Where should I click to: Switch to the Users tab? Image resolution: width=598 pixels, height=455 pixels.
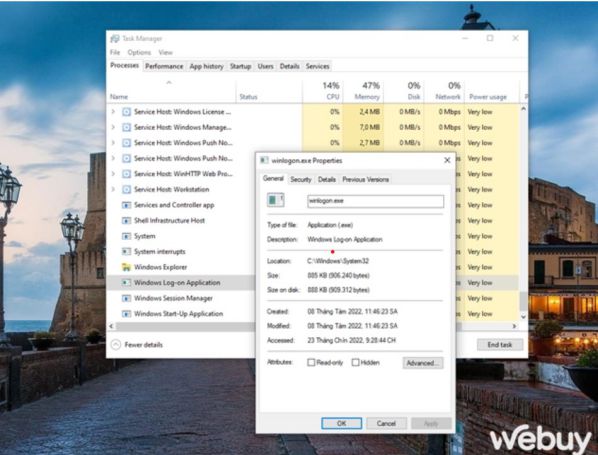(265, 66)
